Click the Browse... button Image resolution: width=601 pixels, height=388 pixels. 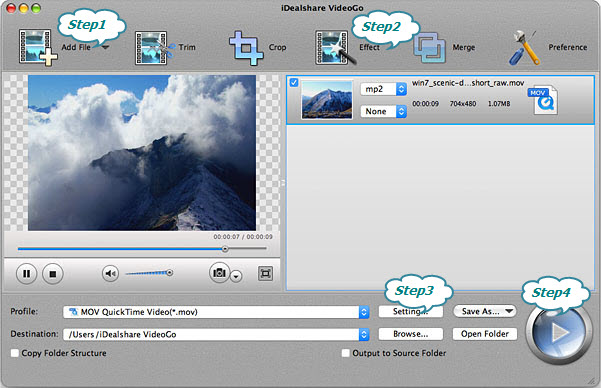pos(411,334)
